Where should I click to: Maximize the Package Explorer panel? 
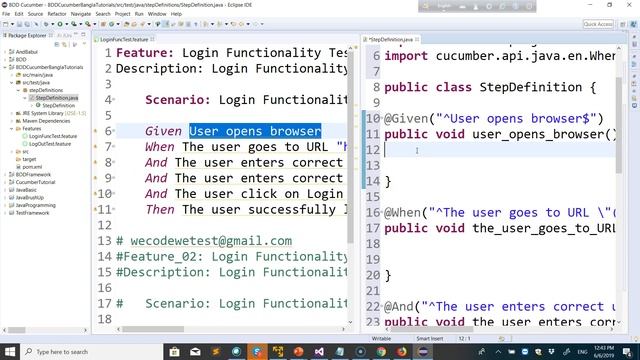83,35
